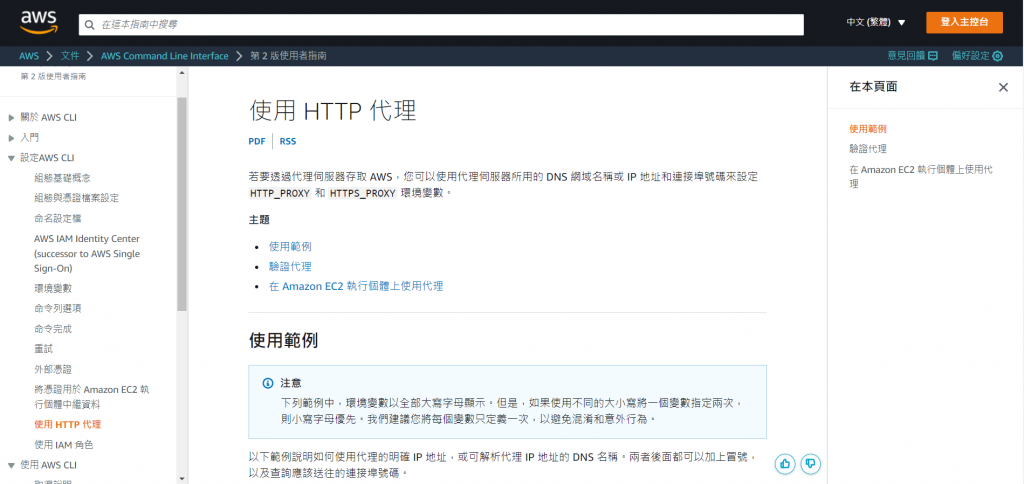Select 在 Amazon EC2 執行個體上使用代理 in page panel
Viewport: 1024px width, 484px height.
(x=921, y=176)
